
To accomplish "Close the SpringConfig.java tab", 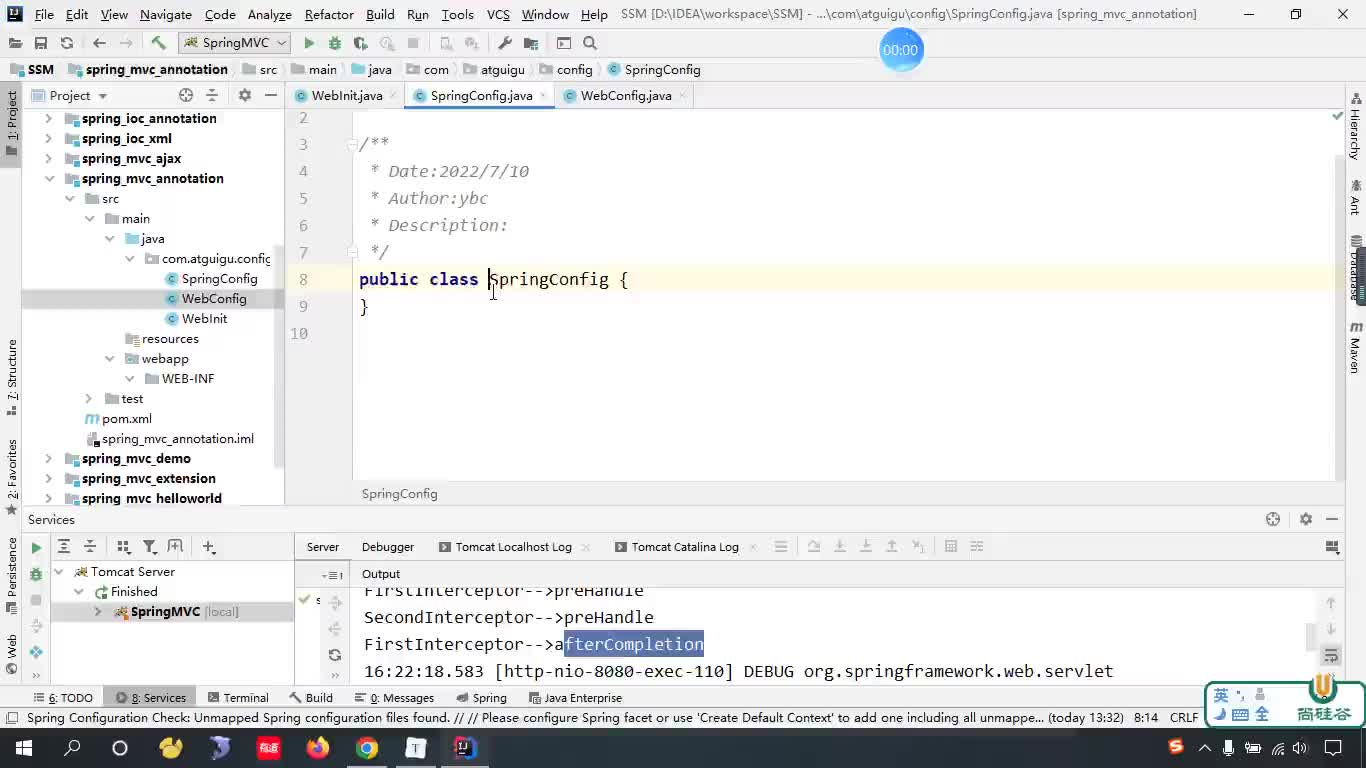I will pos(545,95).
